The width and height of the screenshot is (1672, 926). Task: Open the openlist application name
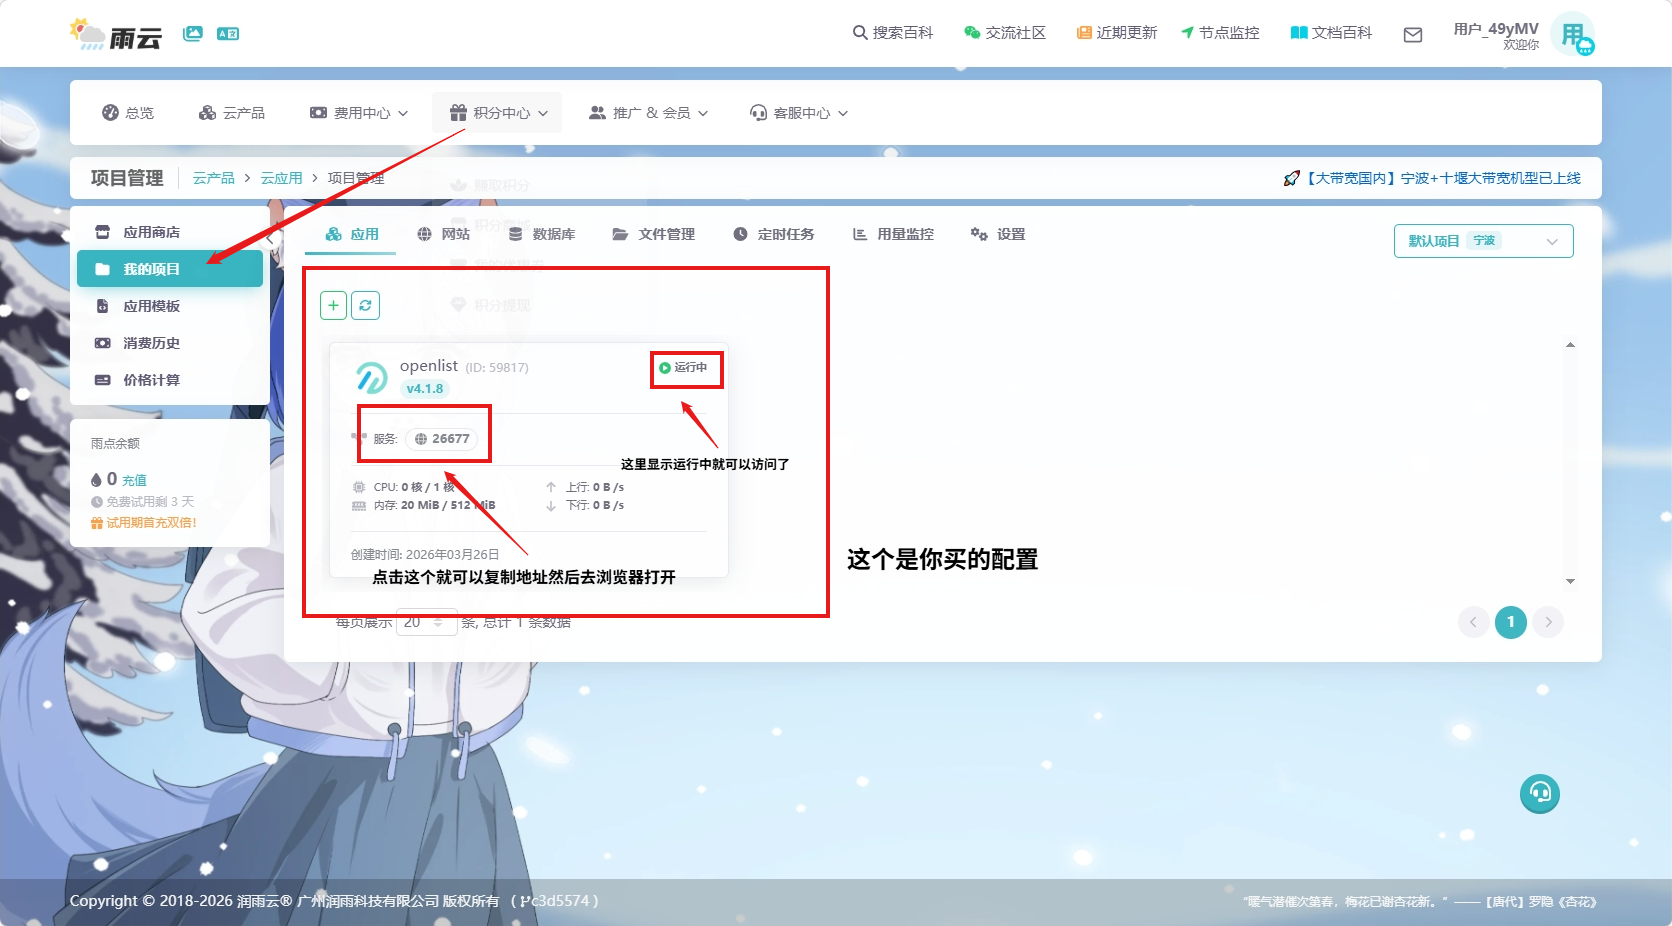[429, 366]
